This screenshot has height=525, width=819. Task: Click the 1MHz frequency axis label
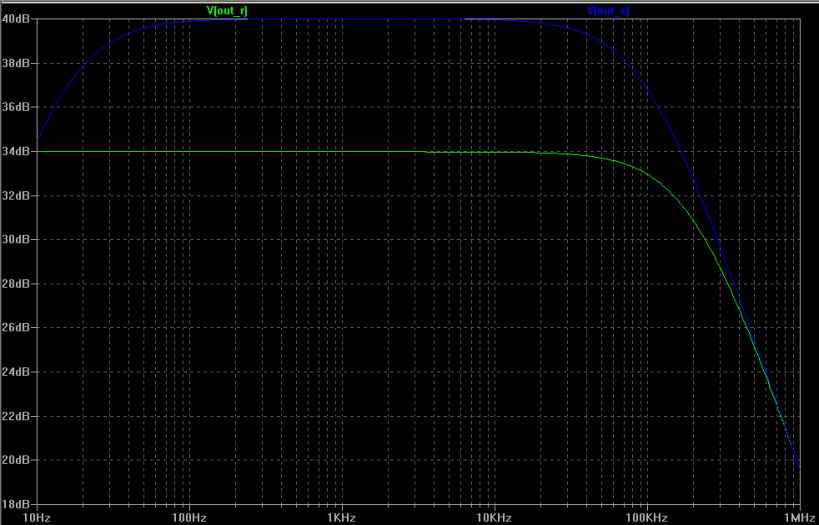[800, 518]
